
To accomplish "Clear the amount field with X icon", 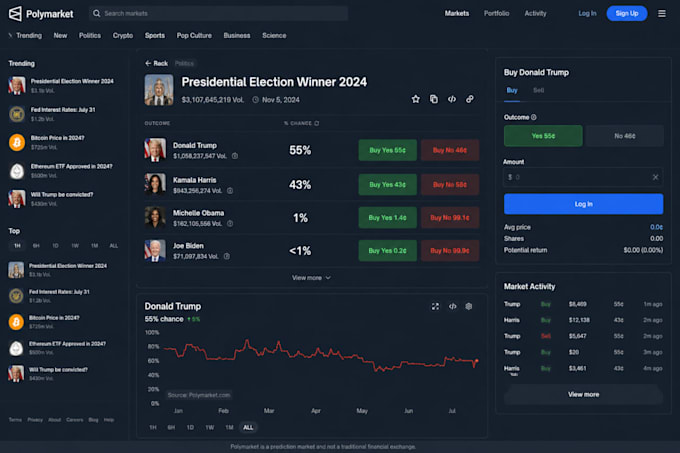I will pos(655,177).
